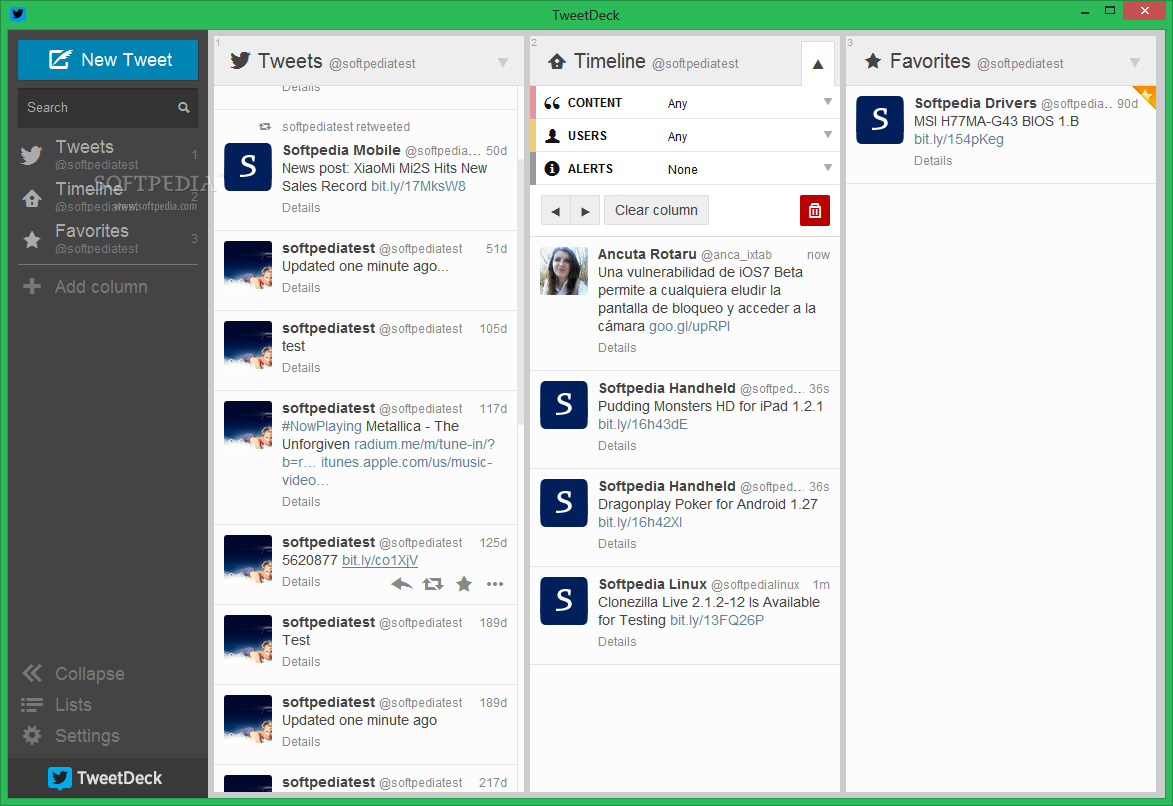Viewport: 1173px width, 806px height.
Task: Click sidebar Tweets bird icon
Action: pos(31,155)
